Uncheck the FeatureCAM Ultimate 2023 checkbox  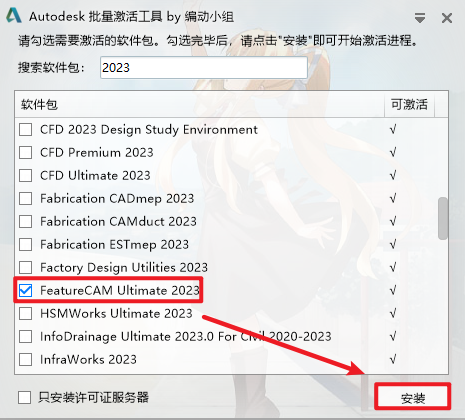pyautogui.click(x=26, y=290)
